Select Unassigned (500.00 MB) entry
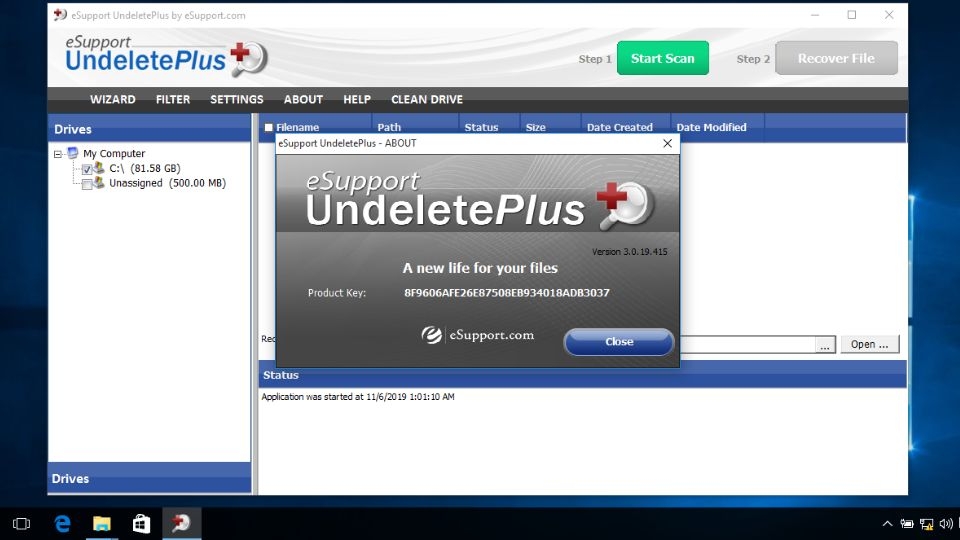Screen dimensions: 960x540 [x=167, y=182]
